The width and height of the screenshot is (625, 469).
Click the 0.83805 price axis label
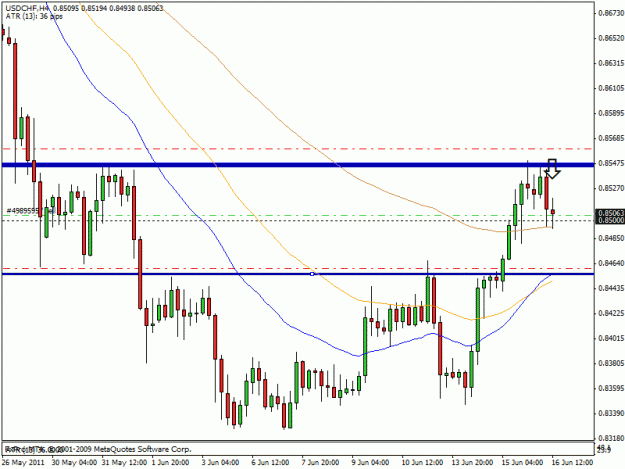(611, 363)
